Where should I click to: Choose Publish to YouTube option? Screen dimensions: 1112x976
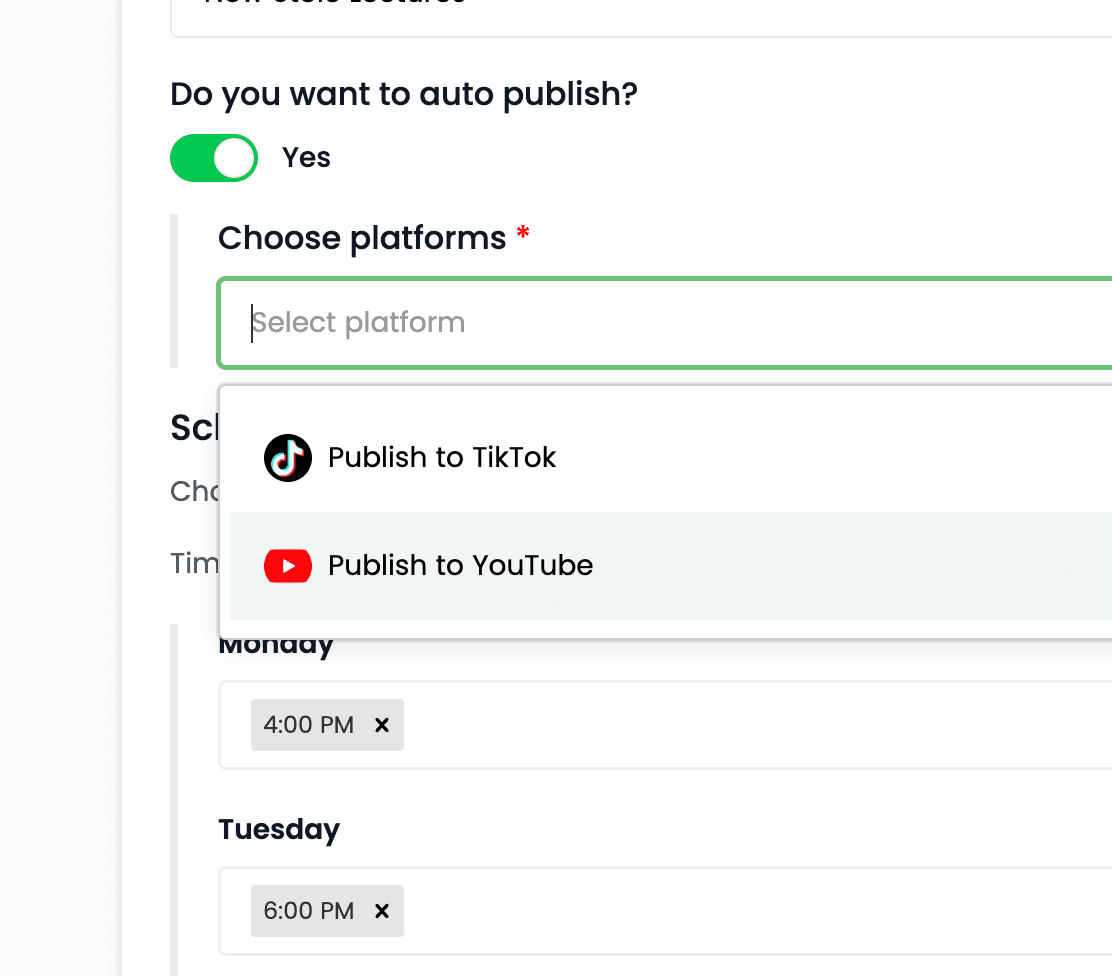[x=670, y=565]
